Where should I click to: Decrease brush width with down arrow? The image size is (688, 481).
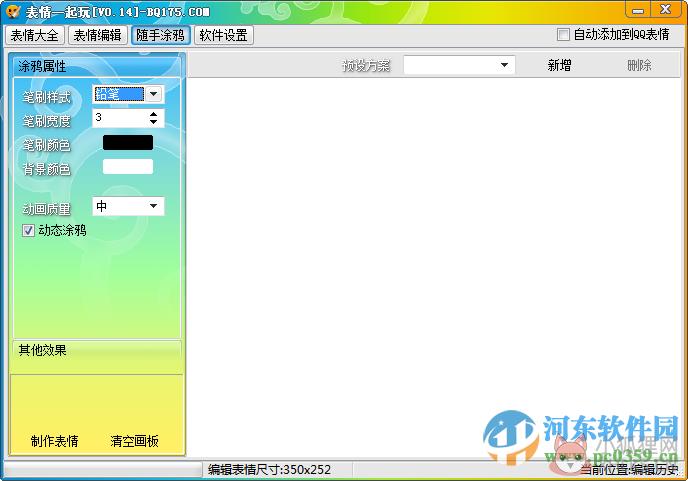[x=153, y=122]
